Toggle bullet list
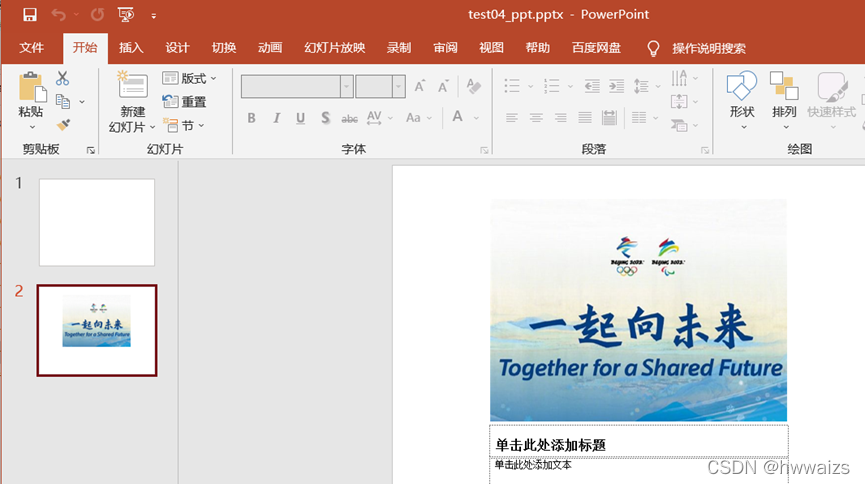 [512, 86]
